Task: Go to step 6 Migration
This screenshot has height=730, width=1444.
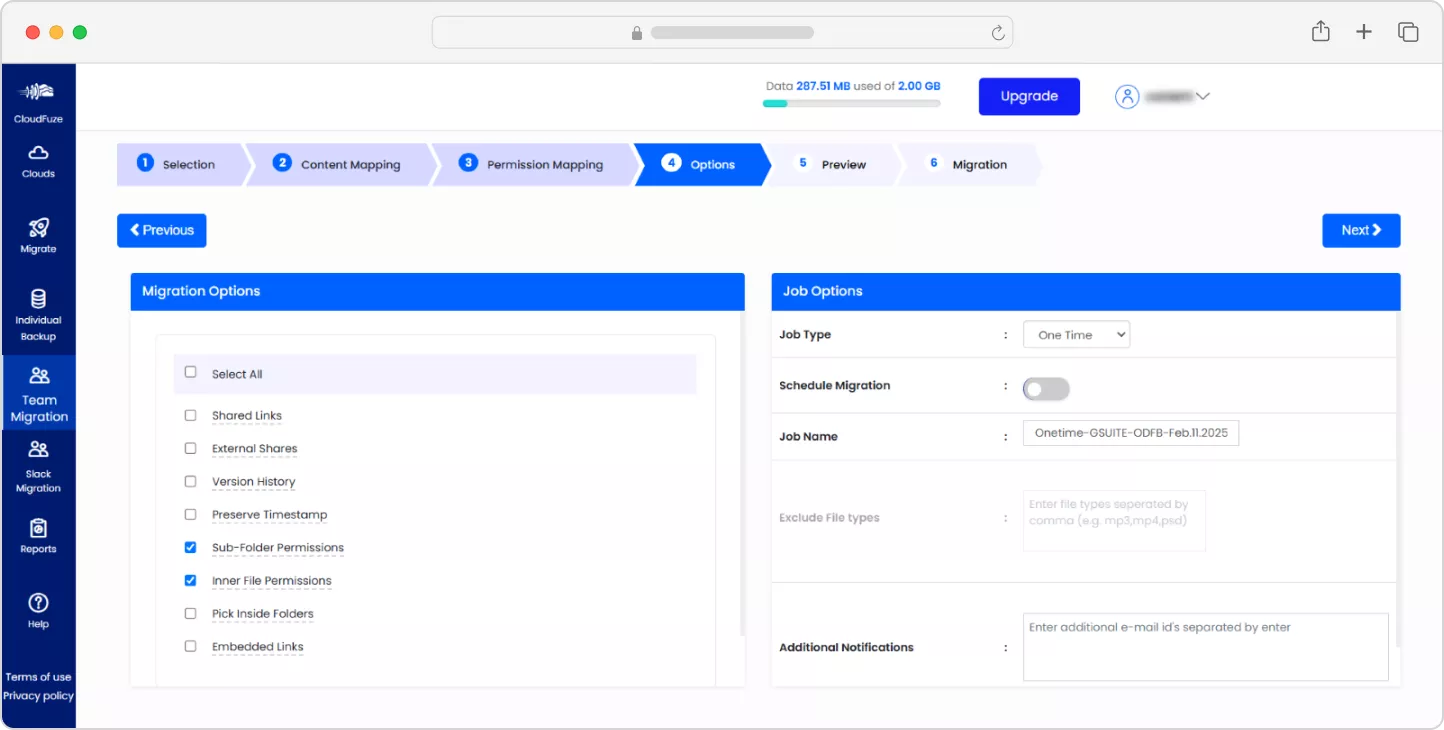Action: pyautogui.click(x=968, y=165)
